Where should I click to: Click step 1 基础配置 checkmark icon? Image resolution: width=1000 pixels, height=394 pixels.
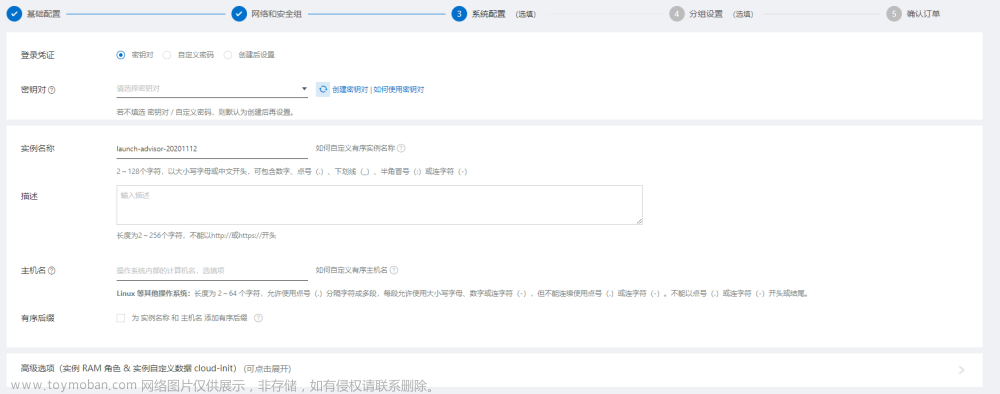coord(14,13)
